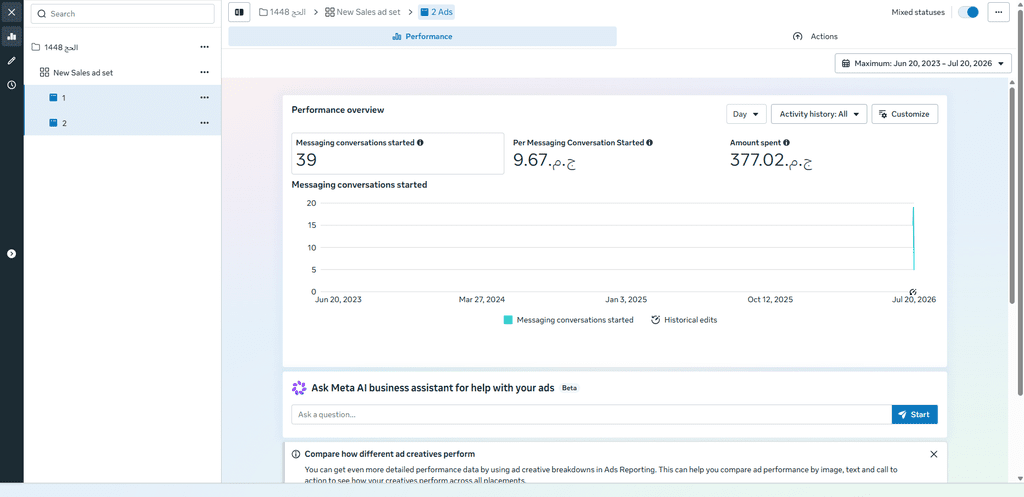Viewport: 1024px width, 497px height.
Task: Click info icon on Compare creatives tip
Action: click(x=296, y=454)
